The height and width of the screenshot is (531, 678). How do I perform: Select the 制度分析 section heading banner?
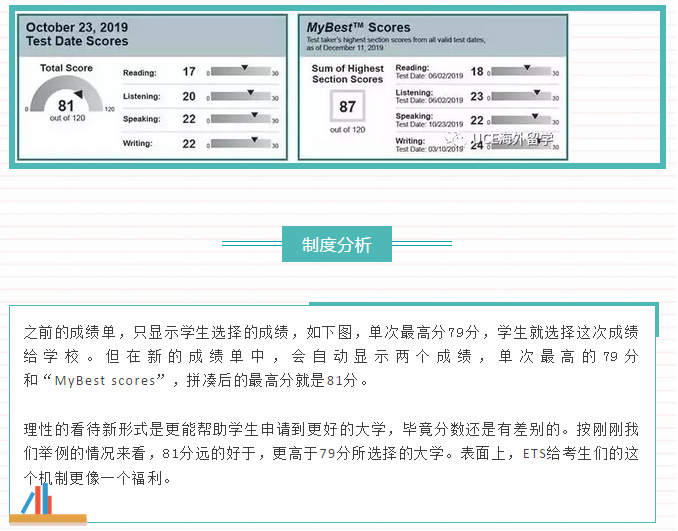pos(337,244)
